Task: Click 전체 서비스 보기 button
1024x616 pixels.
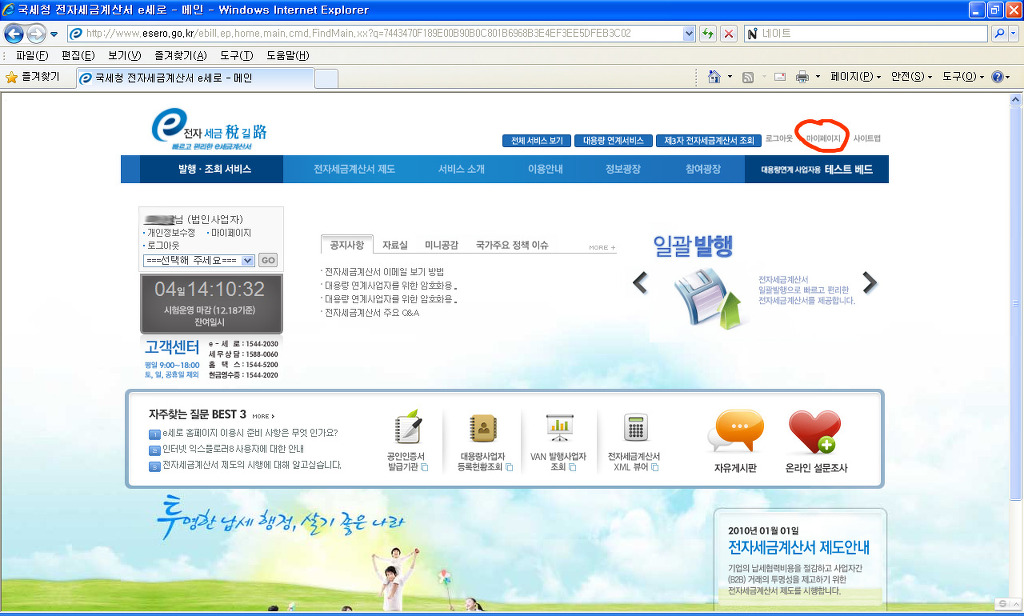Action: 537,140
